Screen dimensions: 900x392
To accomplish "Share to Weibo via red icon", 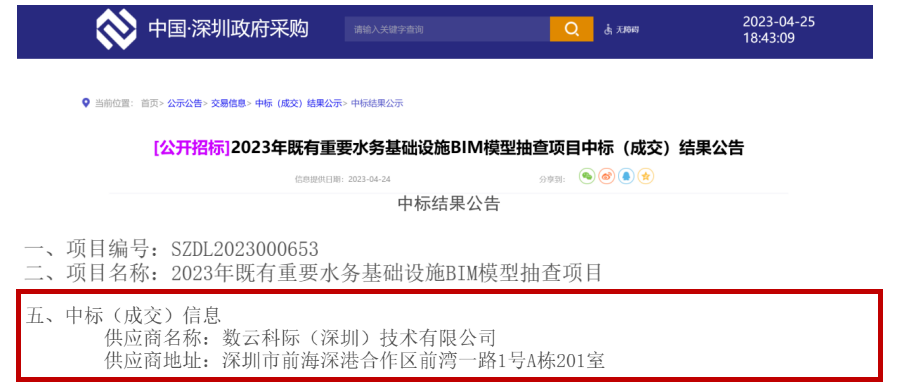I will [x=607, y=177].
